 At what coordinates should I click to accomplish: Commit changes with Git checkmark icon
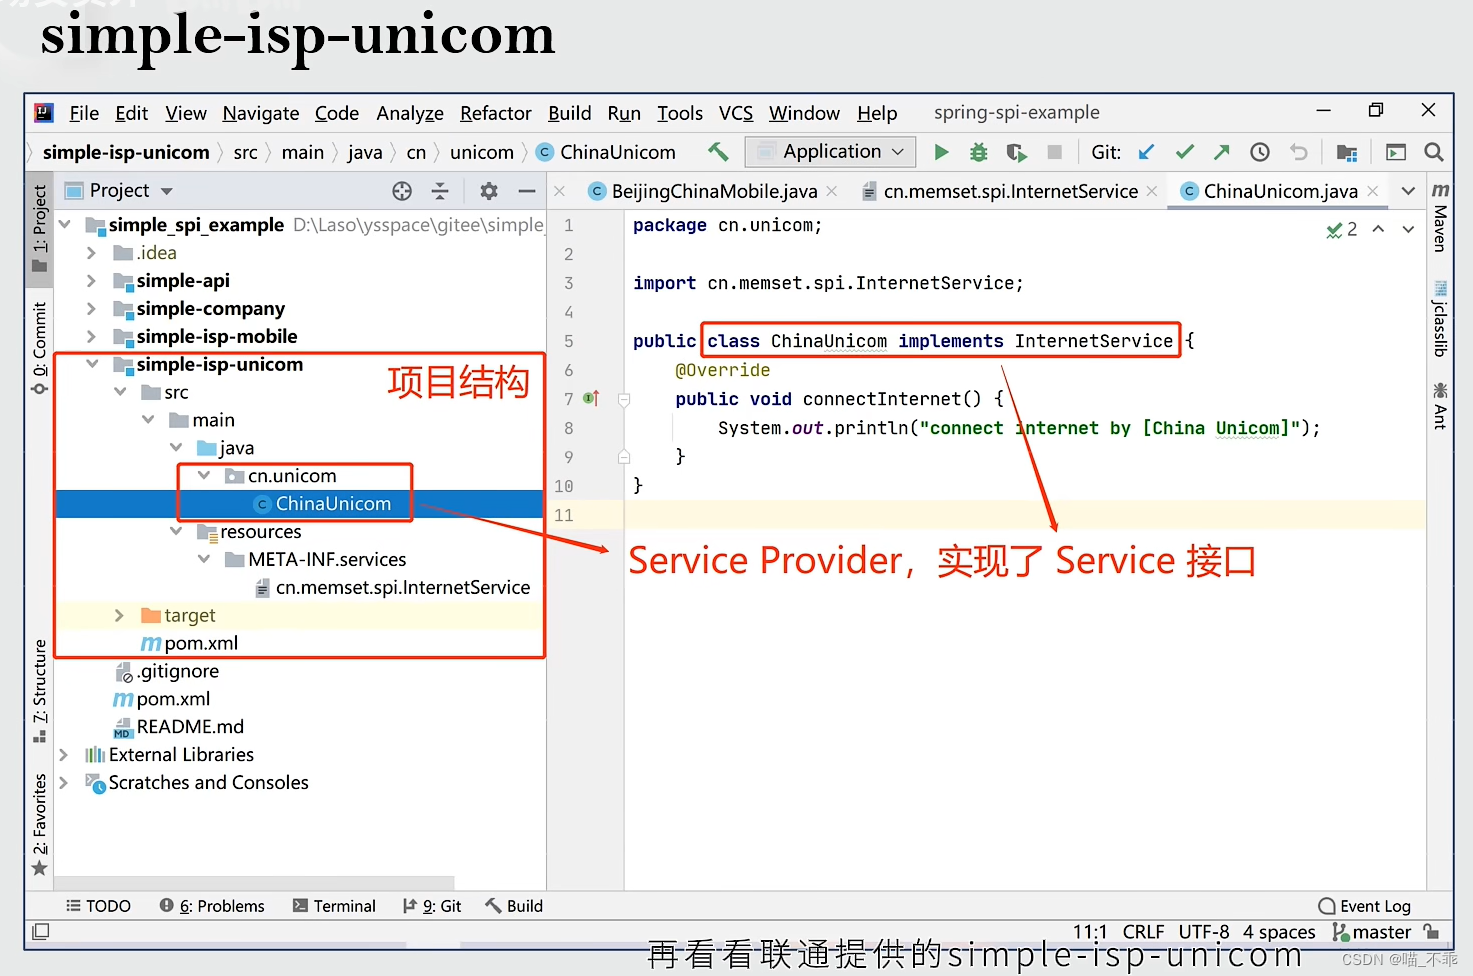pos(1185,152)
